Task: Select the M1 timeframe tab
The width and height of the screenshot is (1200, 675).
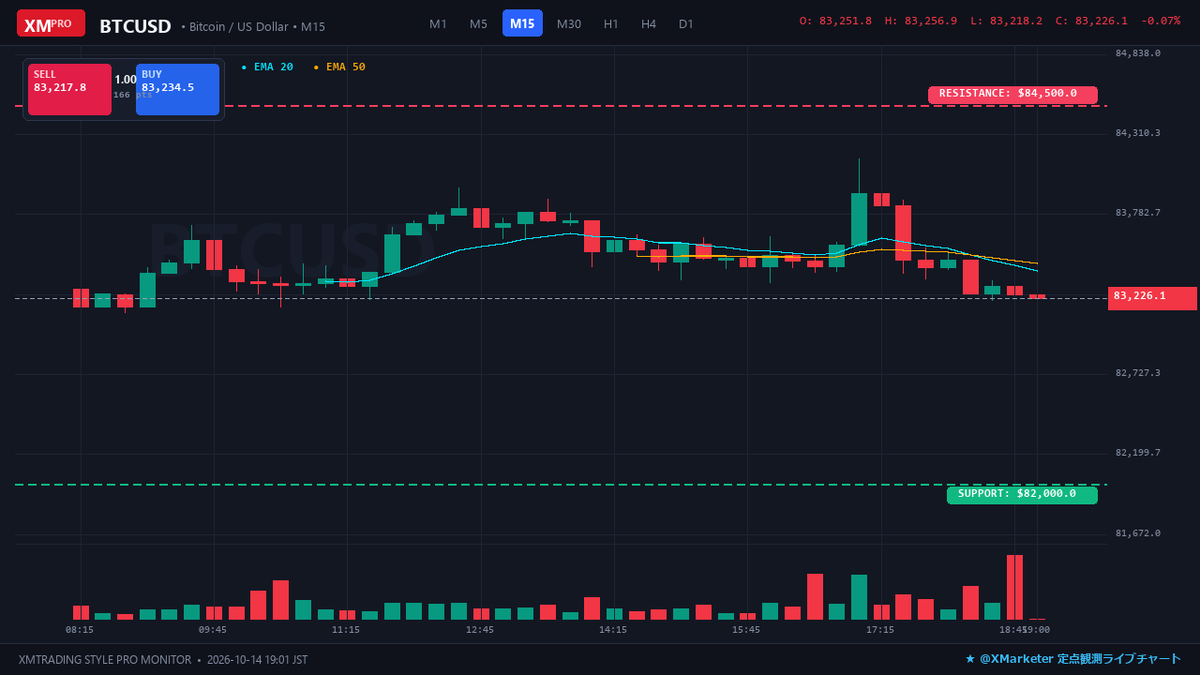Action: coord(438,24)
